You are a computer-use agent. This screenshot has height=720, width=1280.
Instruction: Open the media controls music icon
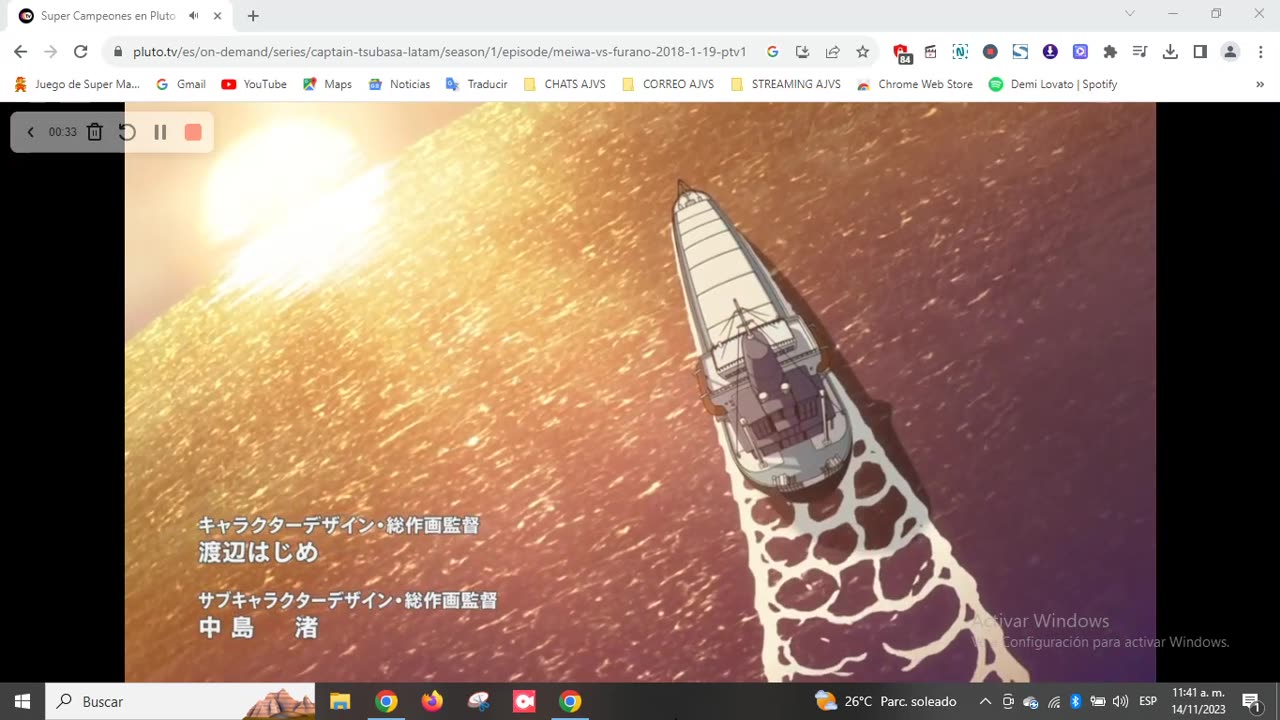click(x=1140, y=52)
